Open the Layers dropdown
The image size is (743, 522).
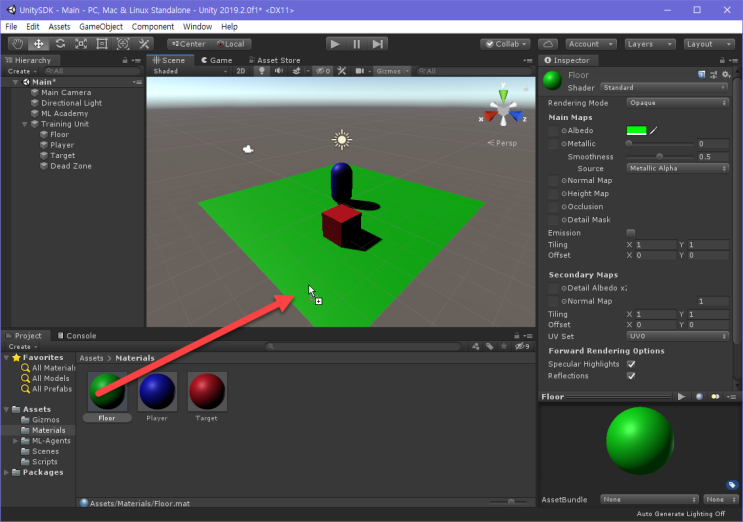pos(648,44)
